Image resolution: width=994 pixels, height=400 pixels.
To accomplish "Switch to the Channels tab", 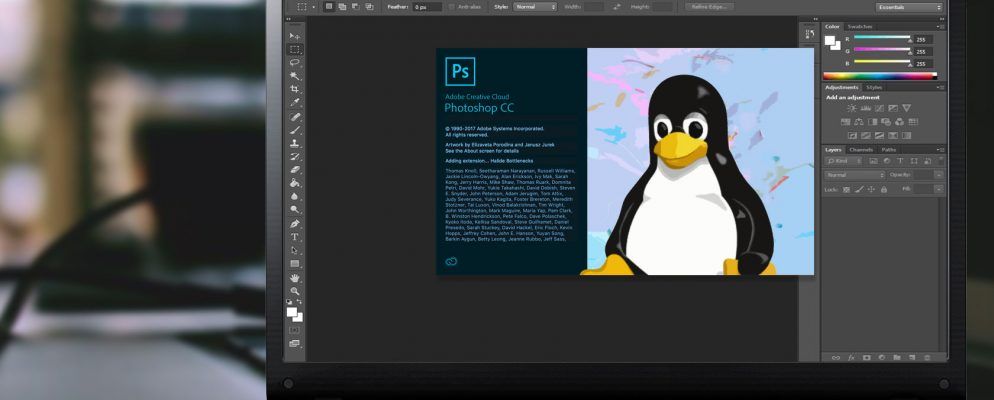I will [861, 150].
